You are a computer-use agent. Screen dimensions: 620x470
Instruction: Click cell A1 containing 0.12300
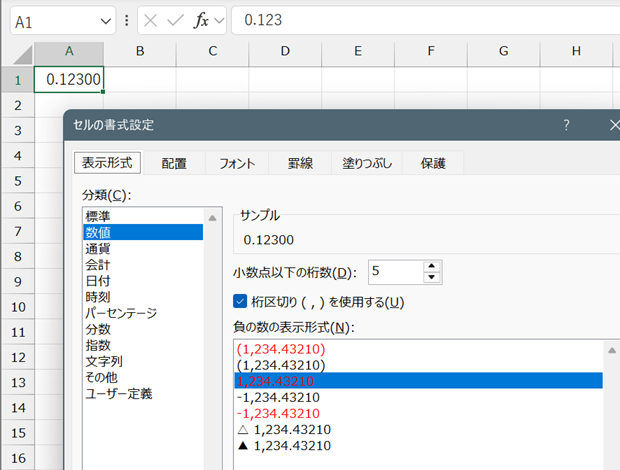click(x=69, y=79)
